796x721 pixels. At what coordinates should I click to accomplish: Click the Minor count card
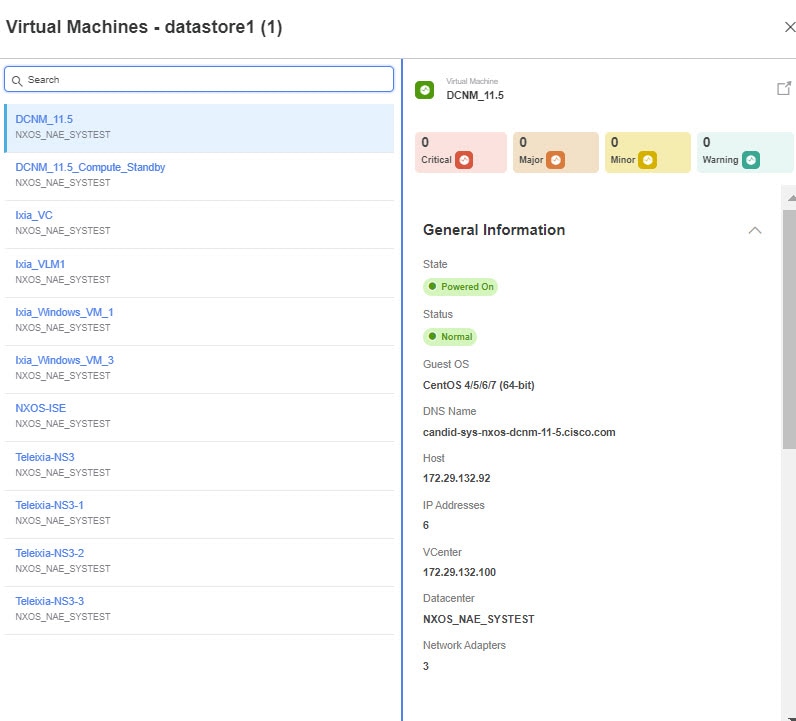coord(647,152)
